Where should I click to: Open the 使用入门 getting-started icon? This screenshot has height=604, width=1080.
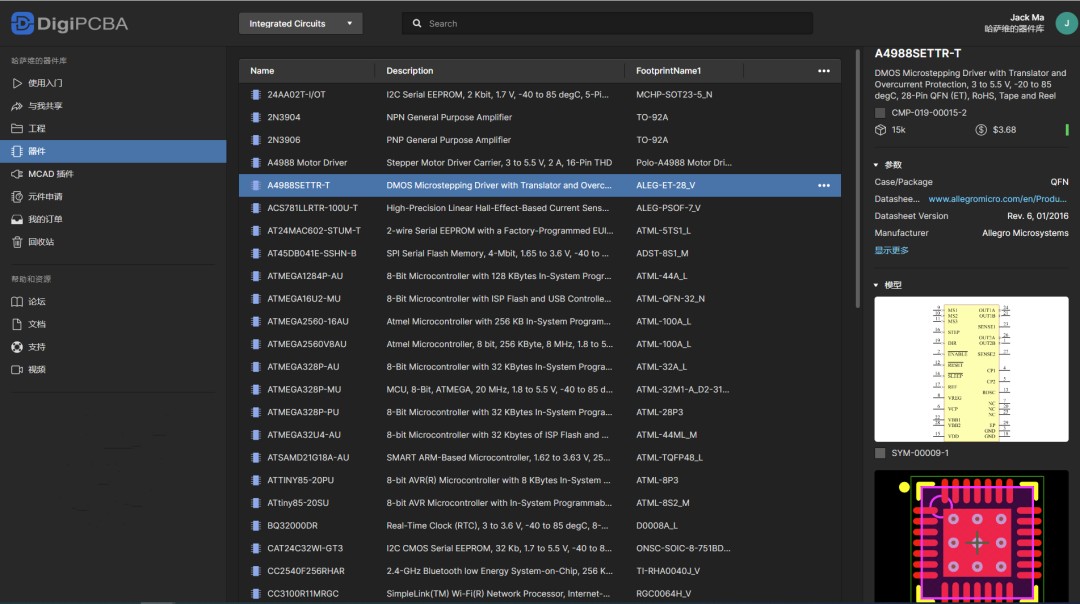pos(17,83)
